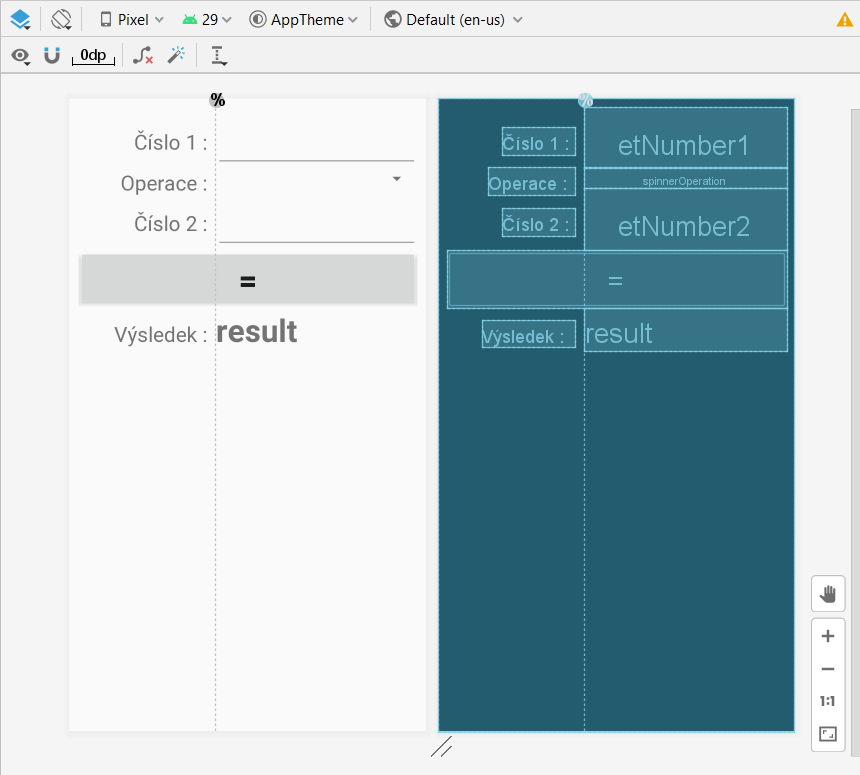This screenshot has width=860, height=775.
Task: Click the 0dp default margins field
Action: (x=93, y=56)
